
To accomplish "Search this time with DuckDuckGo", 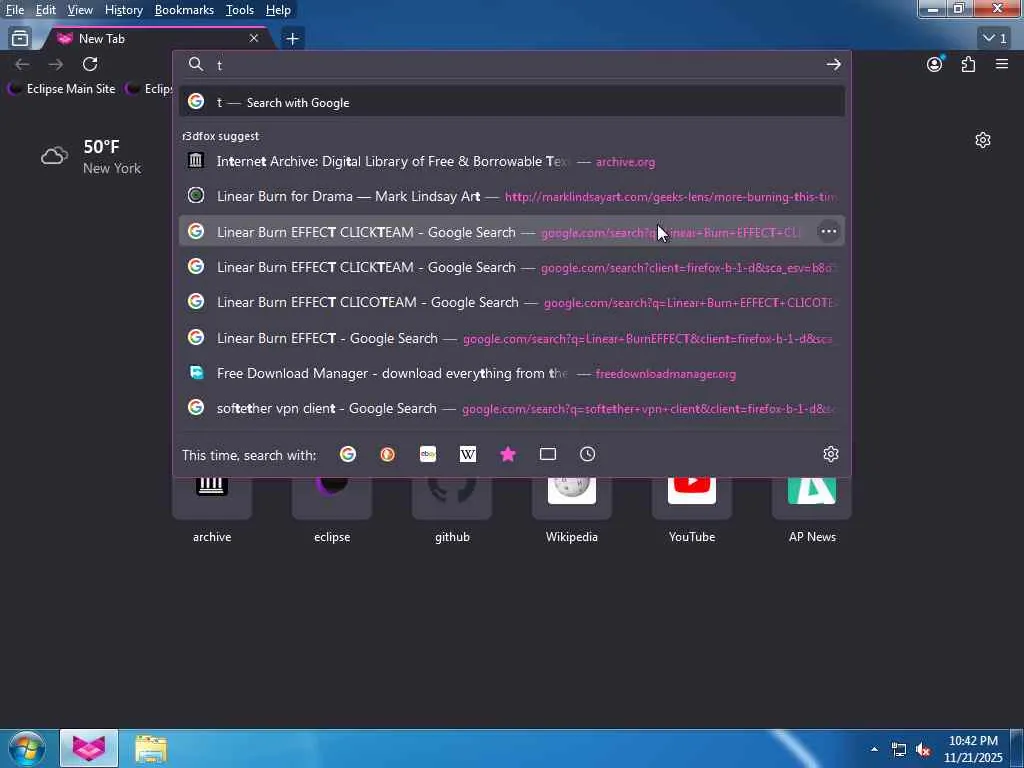I will click(387, 455).
